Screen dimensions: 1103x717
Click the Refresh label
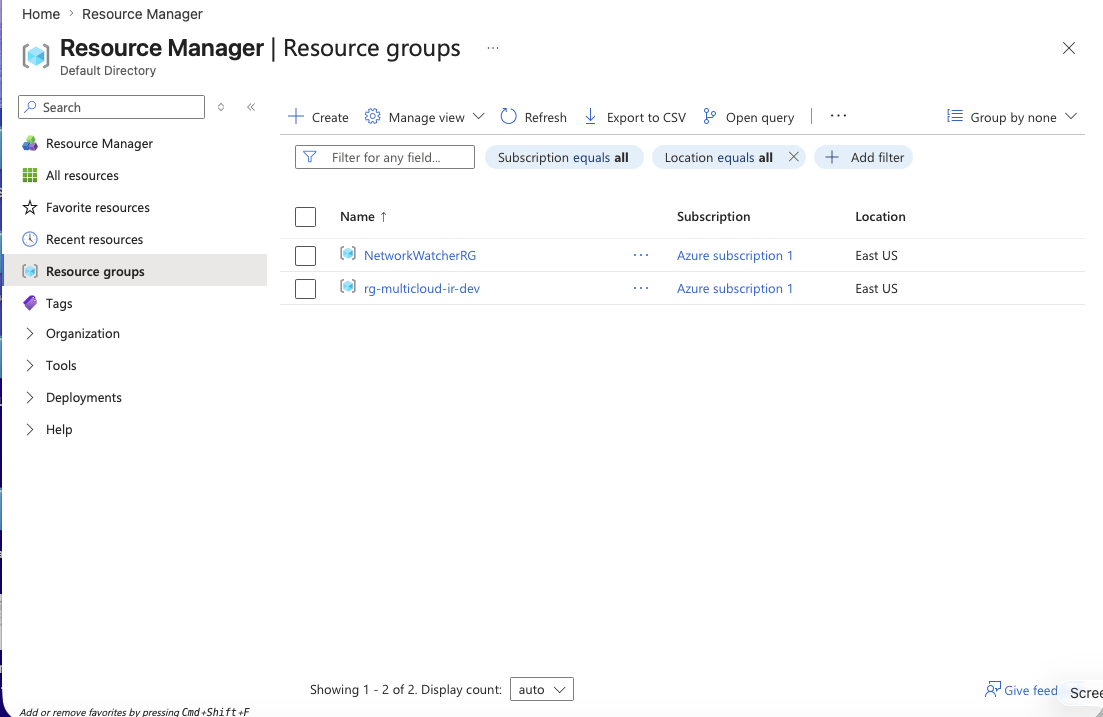pos(545,118)
